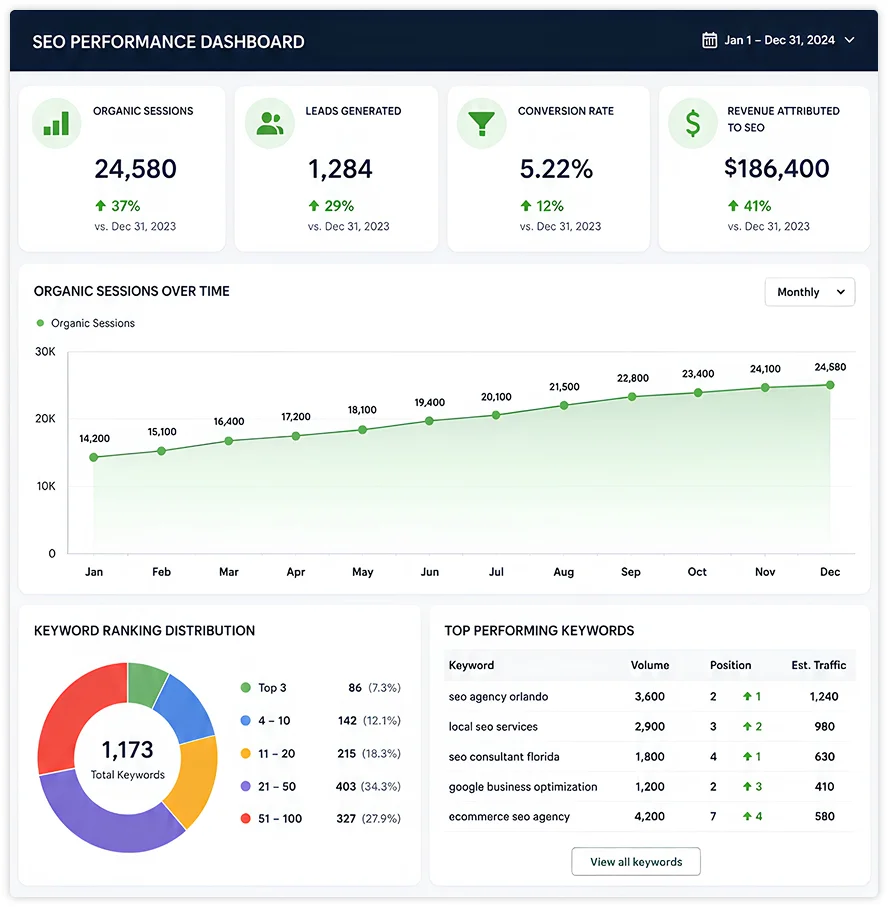Click the 1,284 leads generated value

(x=340, y=169)
